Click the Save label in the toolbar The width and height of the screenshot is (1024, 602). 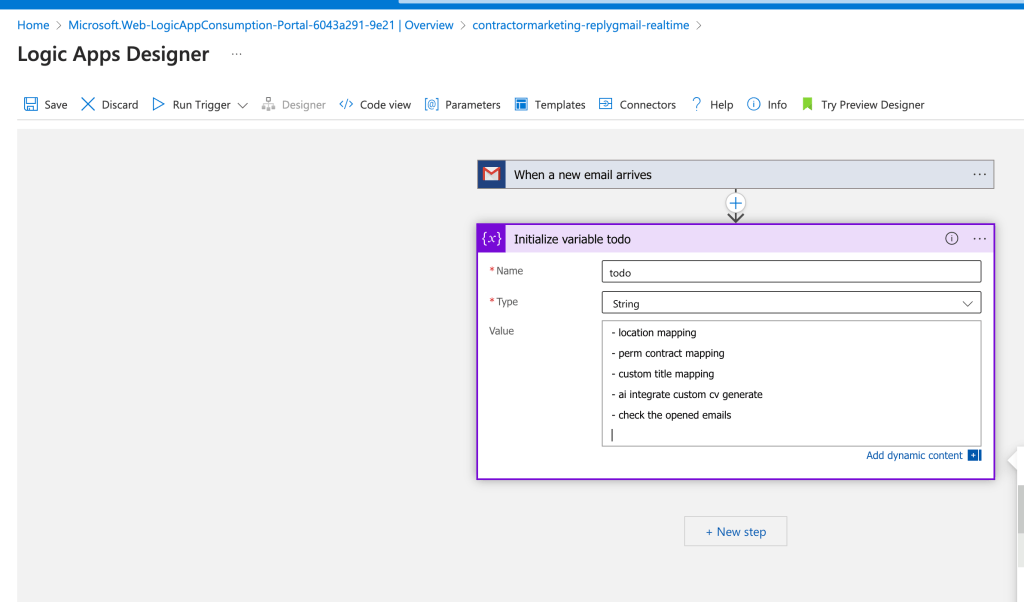[56, 104]
